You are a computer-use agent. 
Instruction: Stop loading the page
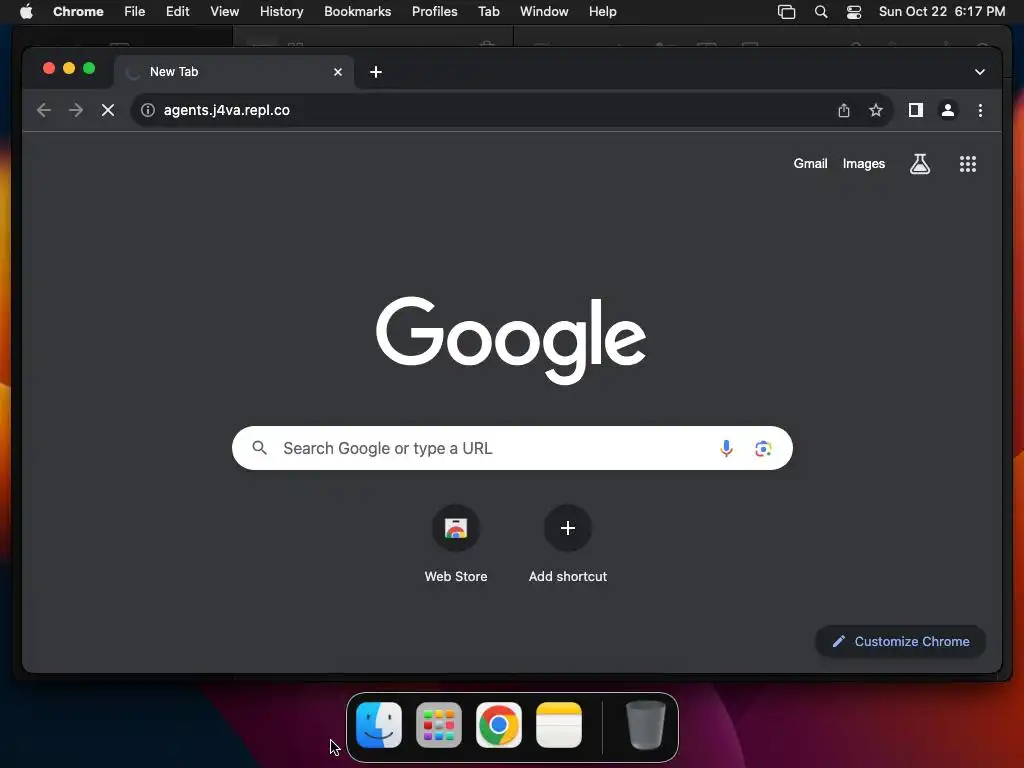[x=108, y=110]
